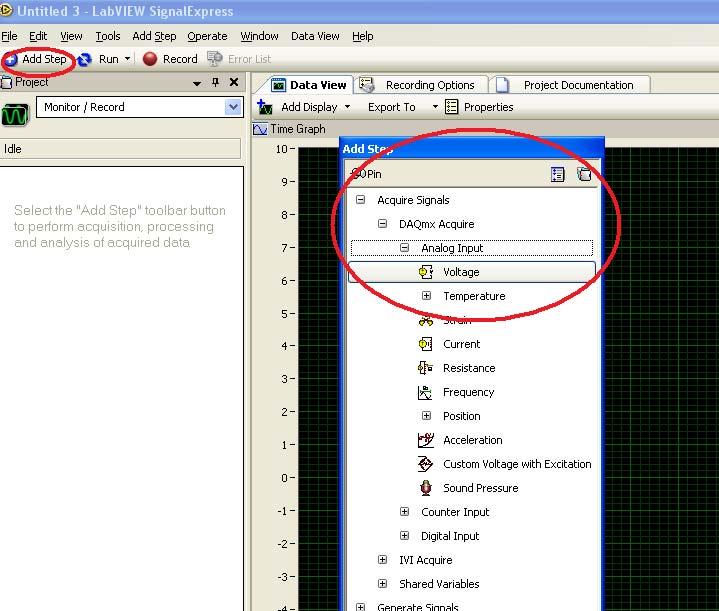This screenshot has height=611, width=719.
Task: Pin the Project panel
Action: point(216,83)
